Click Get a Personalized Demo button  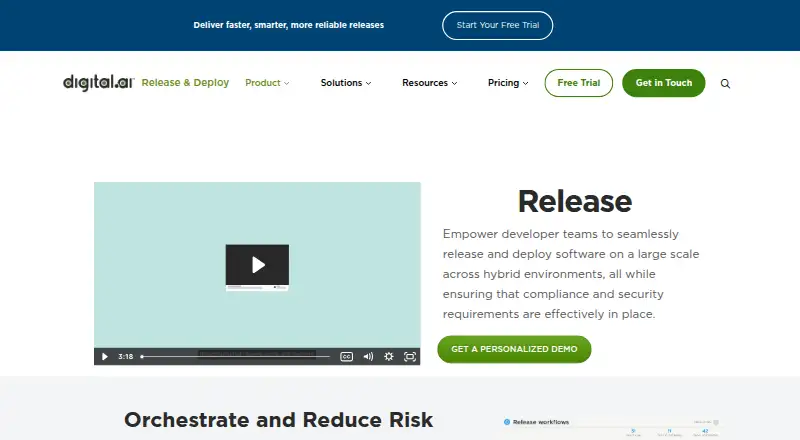514,349
